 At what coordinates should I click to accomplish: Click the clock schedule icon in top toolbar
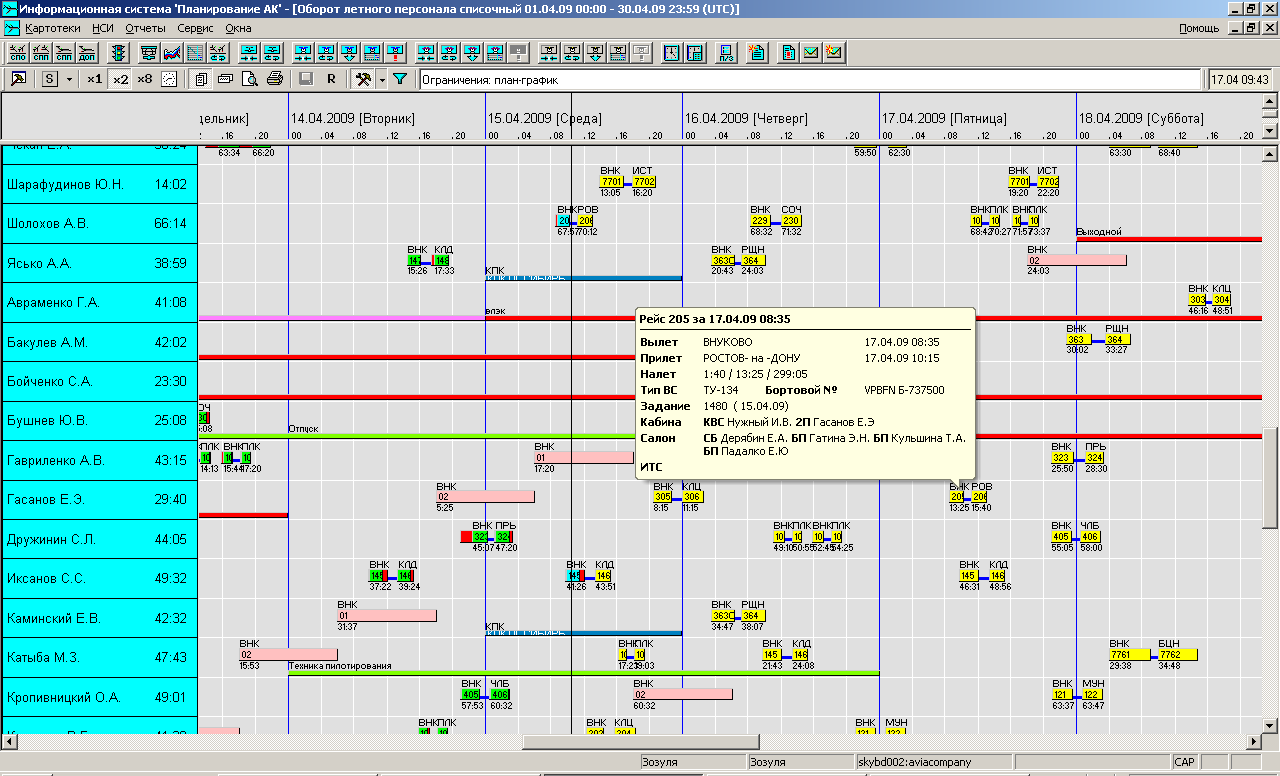(671, 52)
